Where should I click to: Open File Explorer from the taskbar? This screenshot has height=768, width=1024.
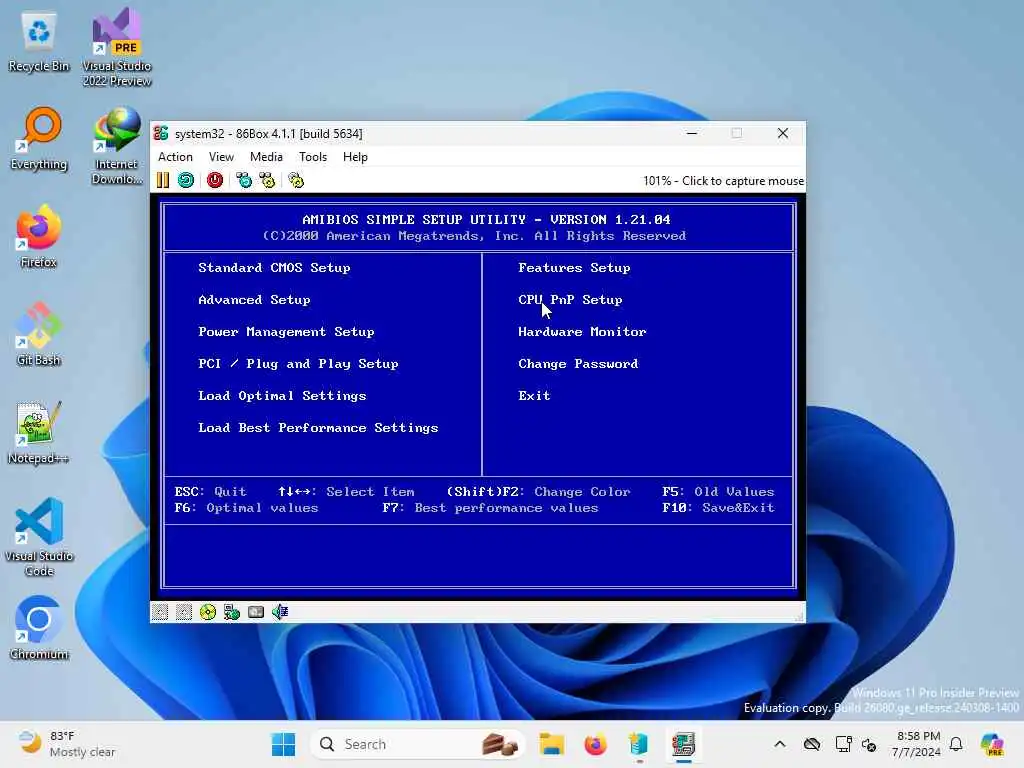click(x=552, y=744)
